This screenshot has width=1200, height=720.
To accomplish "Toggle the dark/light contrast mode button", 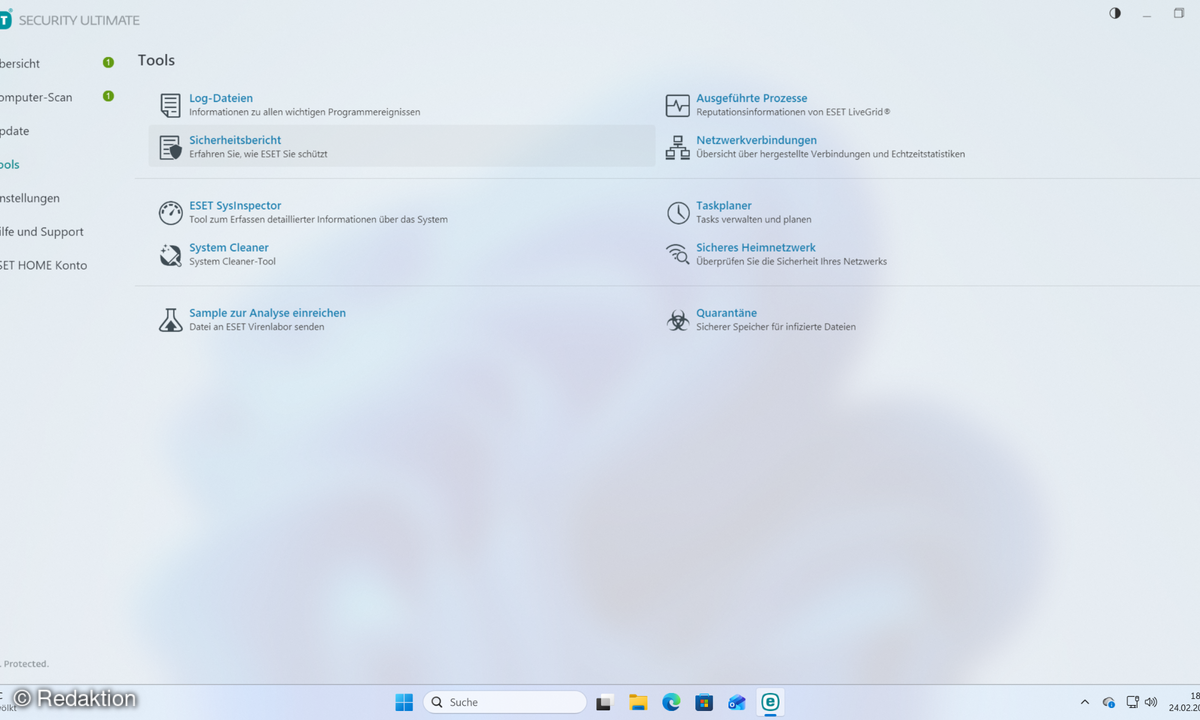I will tap(1115, 13).
